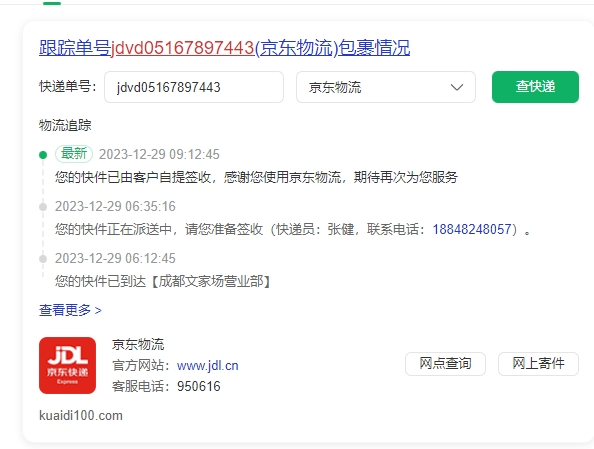Click the red JDL Express logo
This screenshot has height=449, width=594.
pyautogui.click(x=67, y=365)
